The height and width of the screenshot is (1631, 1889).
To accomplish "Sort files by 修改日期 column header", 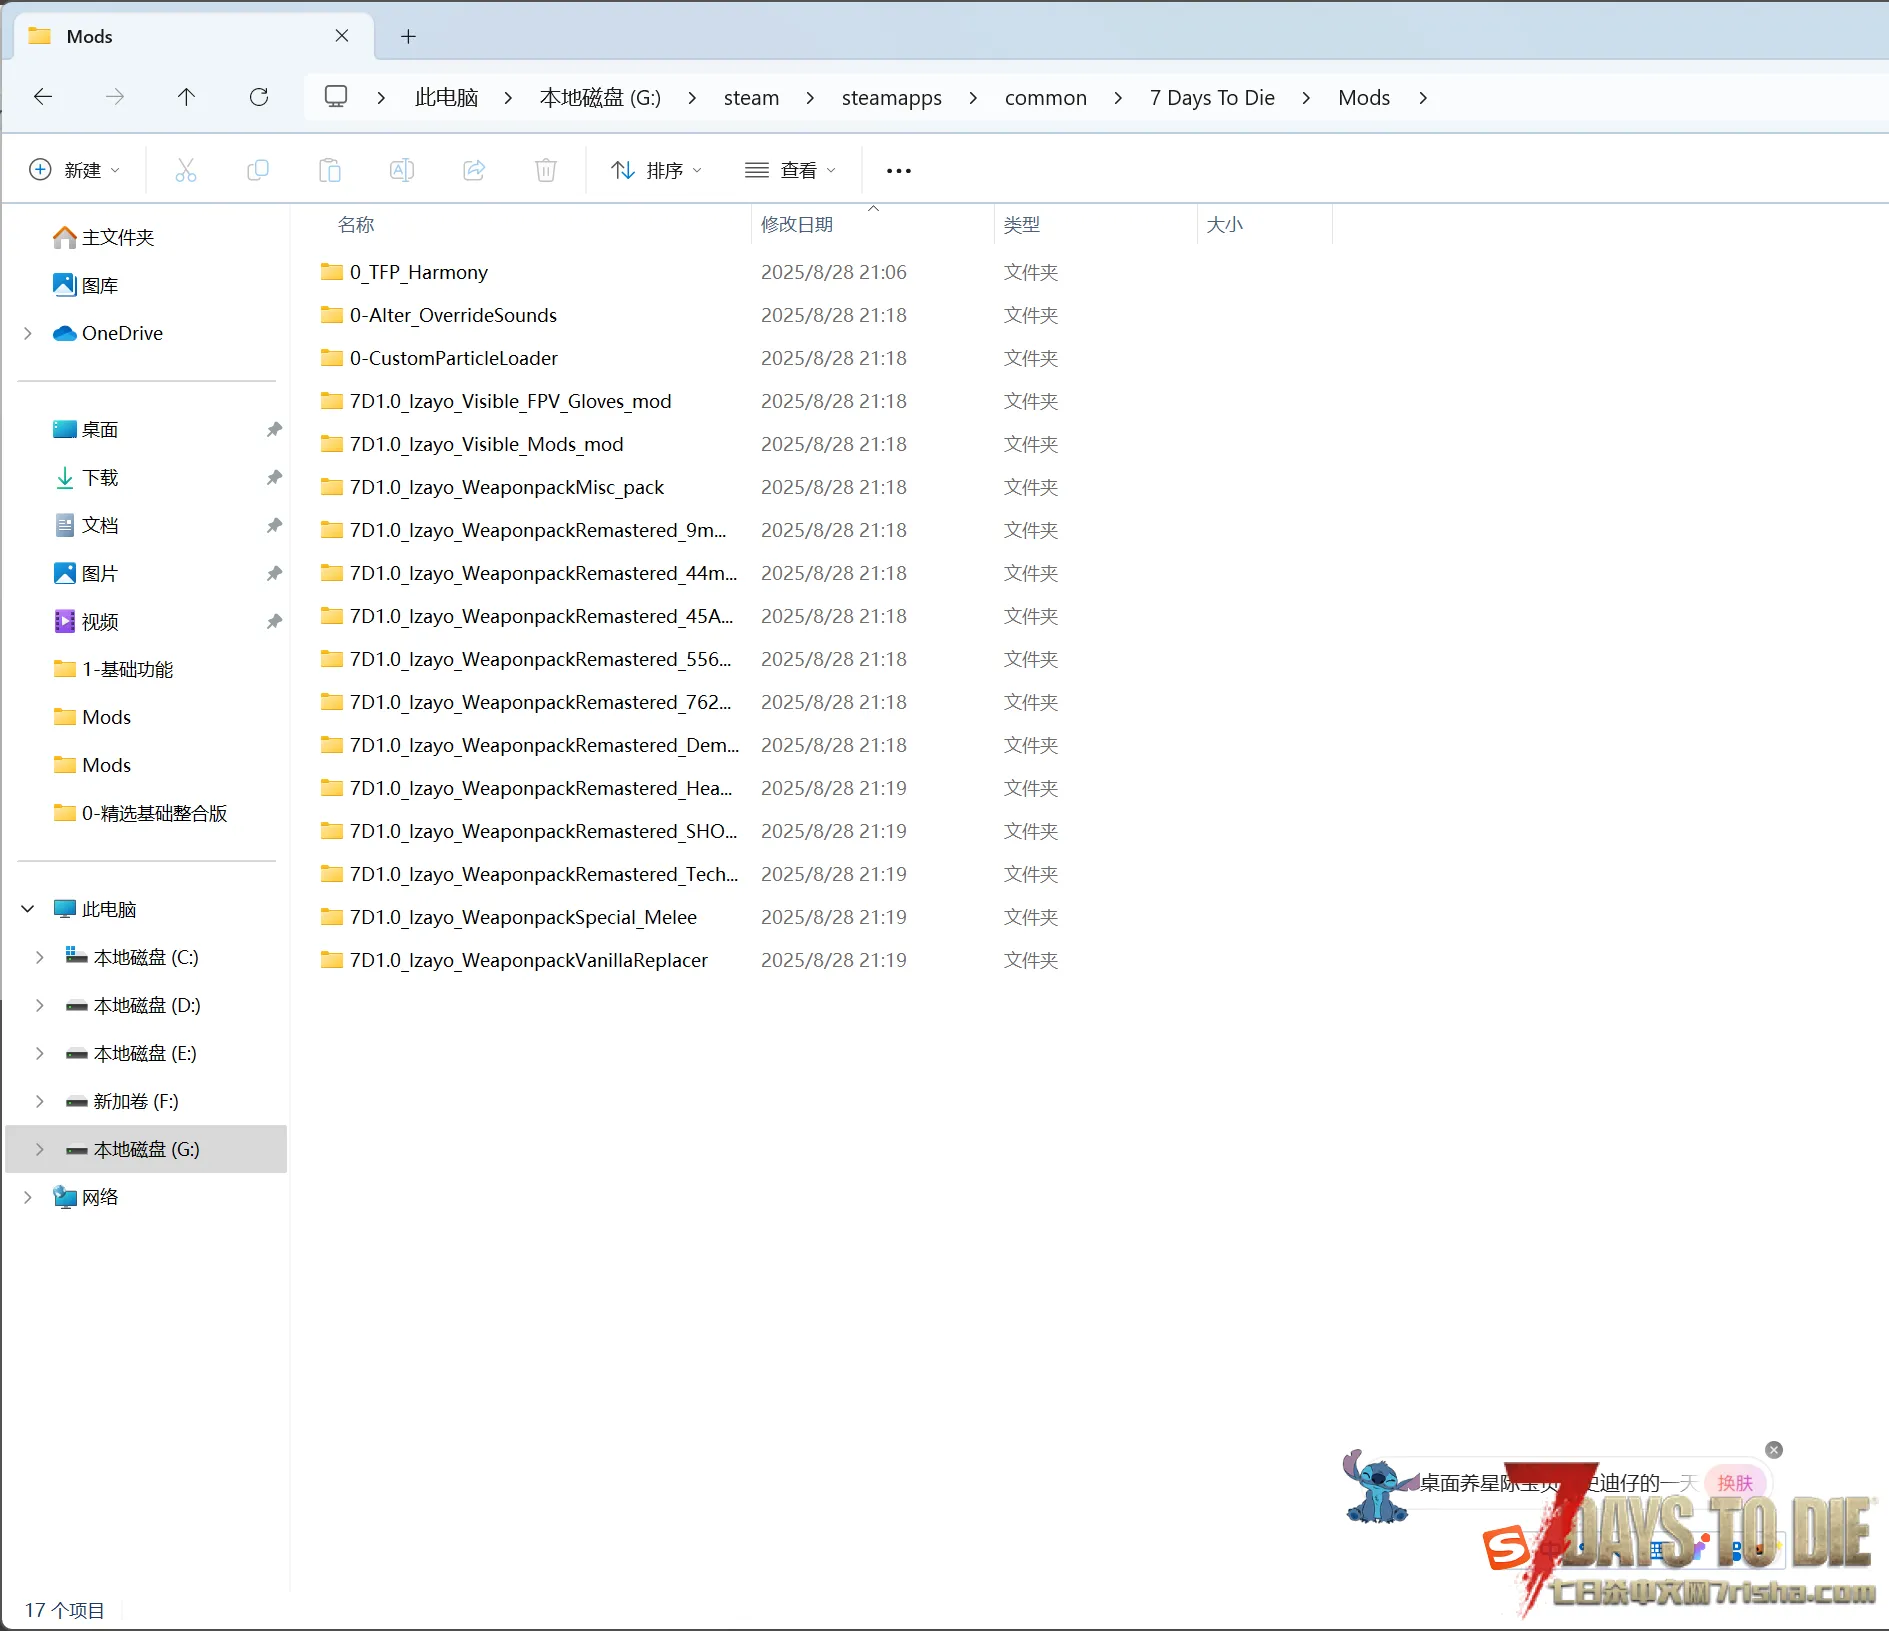I will point(797,225).
